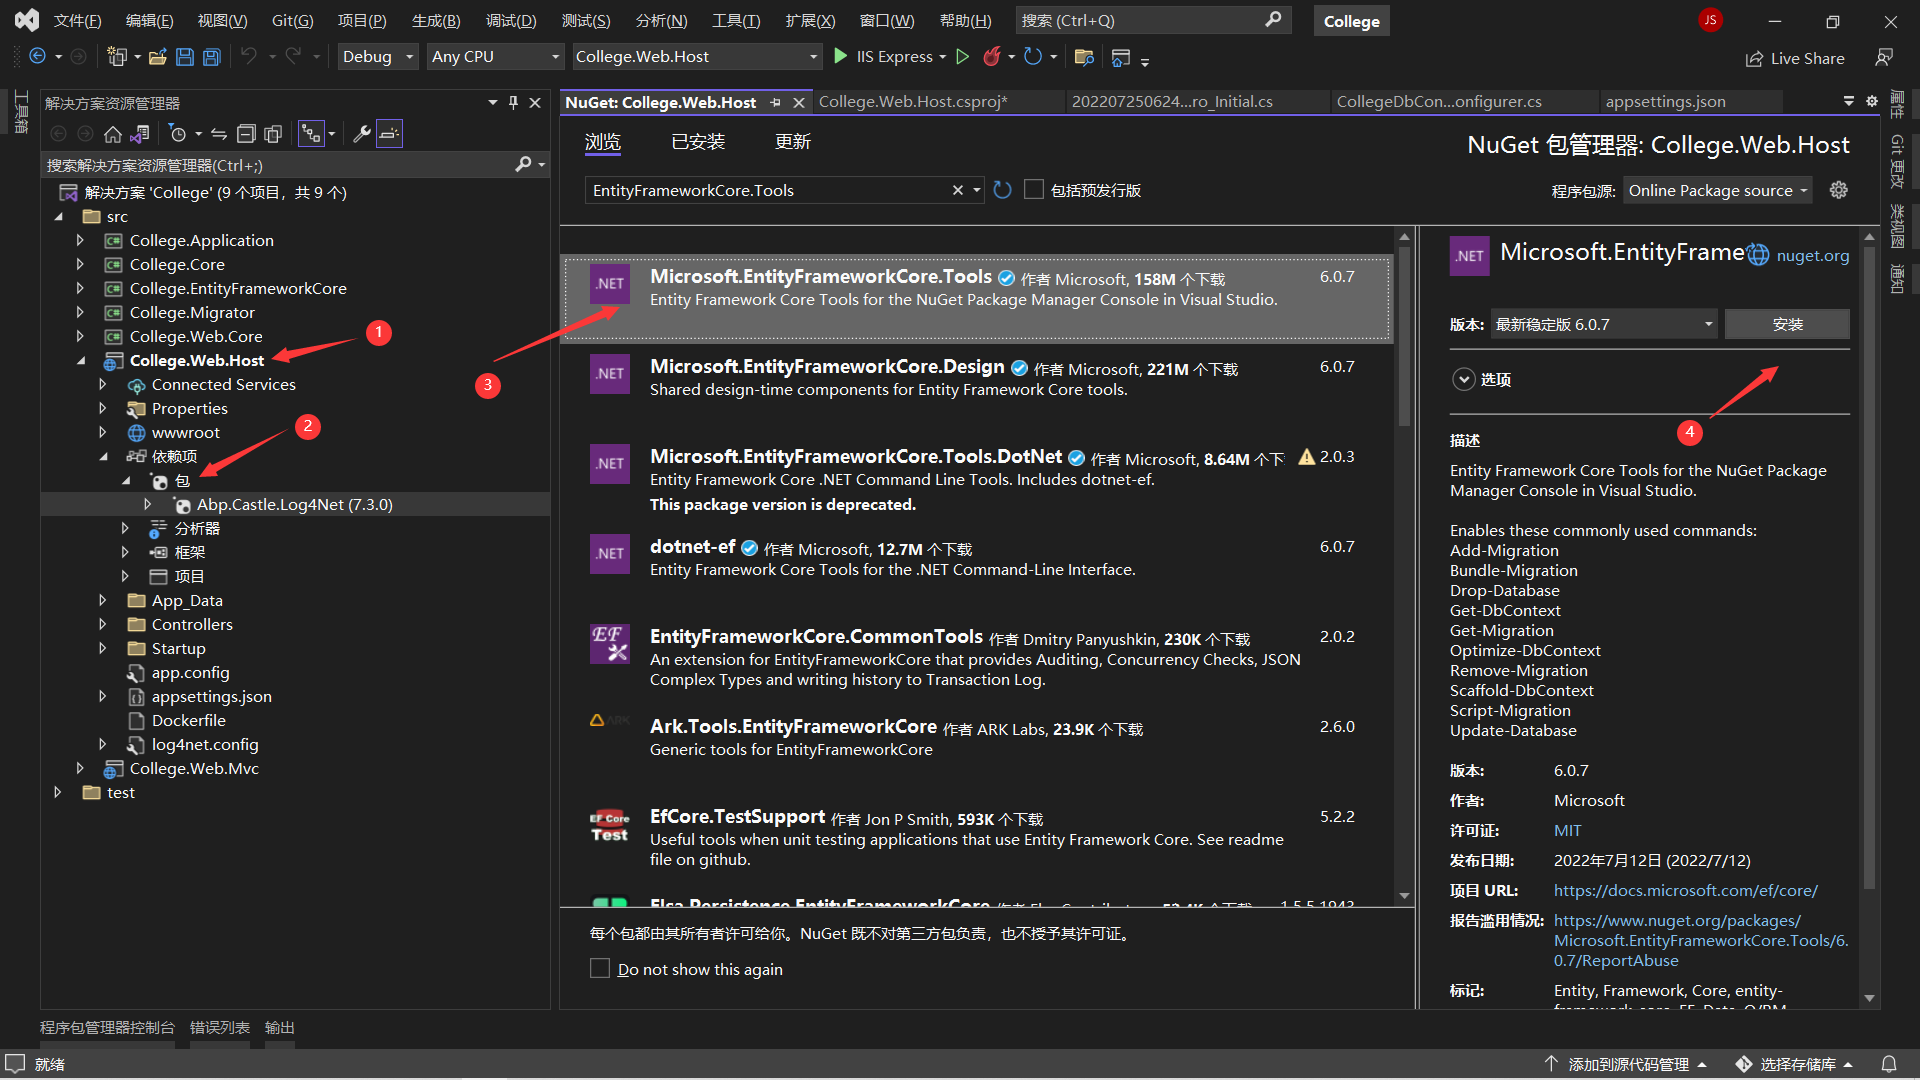Click the Open File folder icon
This screenshot has width=1920, height=1080.
(x=157, y=57)
